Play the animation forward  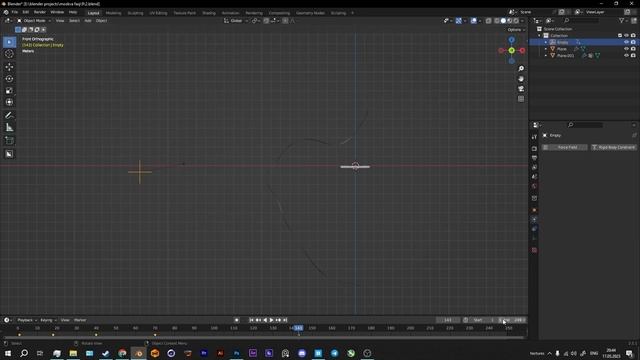click(271, 320)
